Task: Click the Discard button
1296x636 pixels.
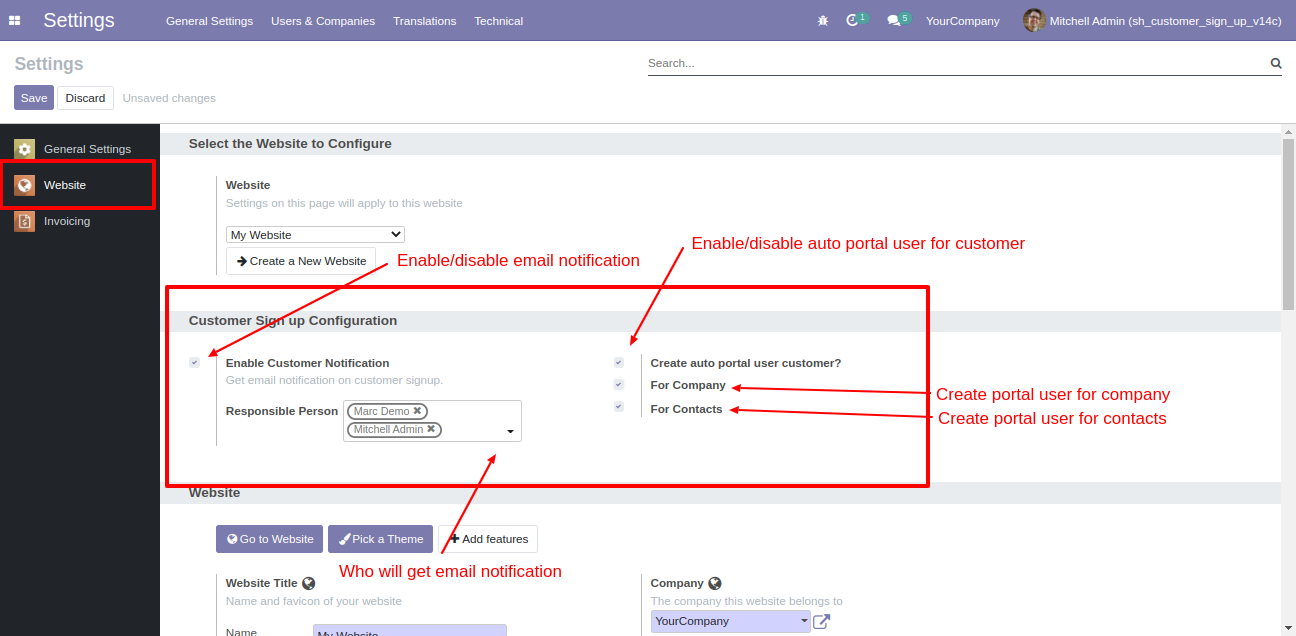Action: click(85, 98)
